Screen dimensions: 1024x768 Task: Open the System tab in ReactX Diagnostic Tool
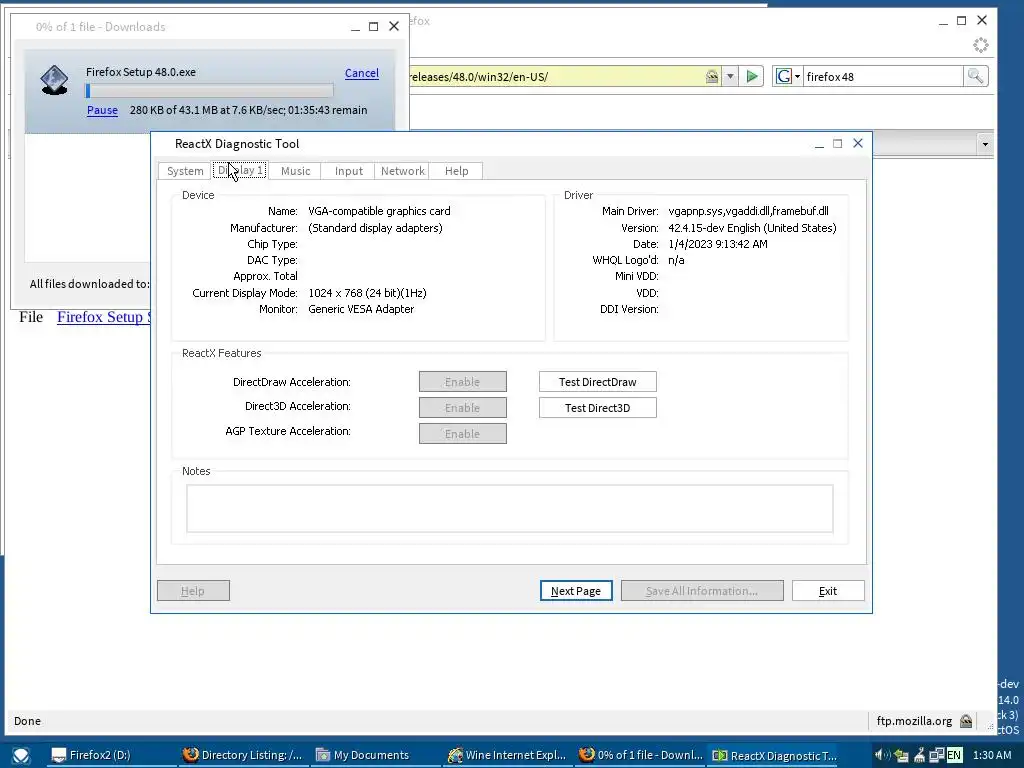click(x=185, y=170)
